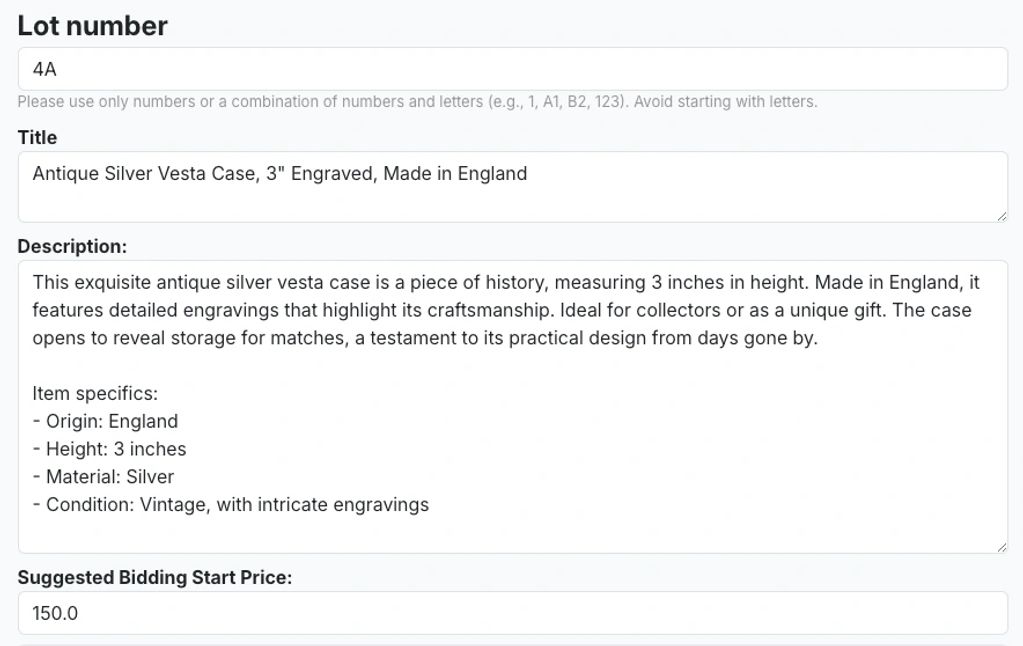Click the '- Condition: Vintage' description line
This screenshot has height=646, width=1023.
[230, 505]
